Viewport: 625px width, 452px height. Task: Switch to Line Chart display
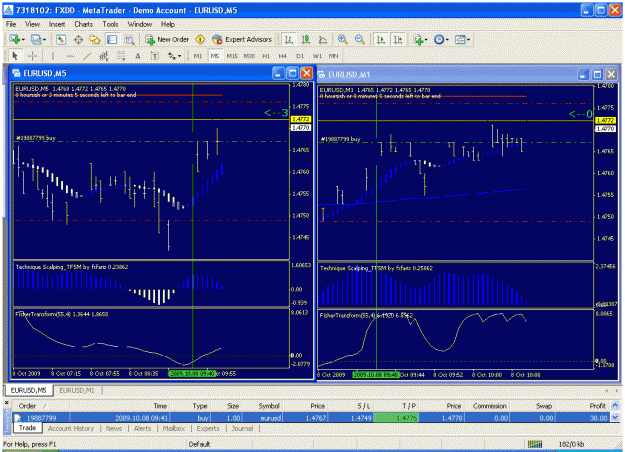coord(323,39)
